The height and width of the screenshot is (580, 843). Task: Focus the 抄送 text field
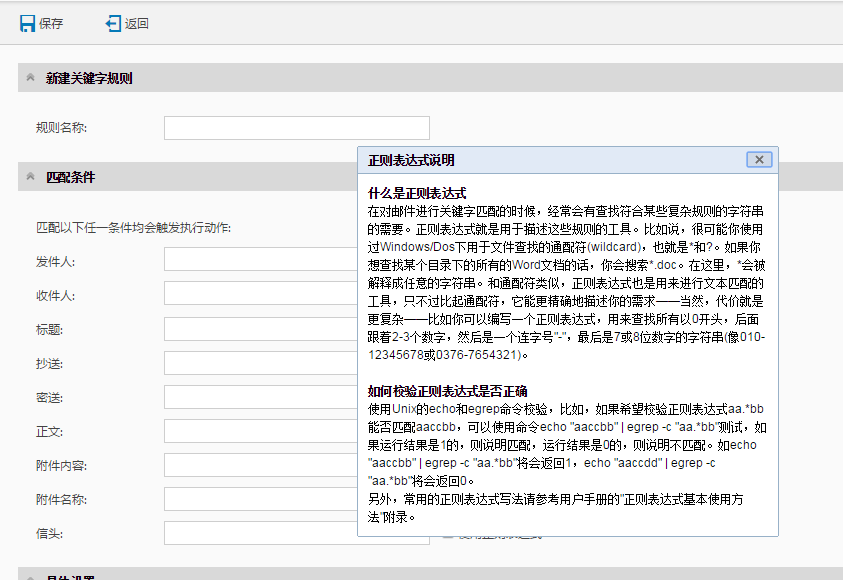coord(260,362)
